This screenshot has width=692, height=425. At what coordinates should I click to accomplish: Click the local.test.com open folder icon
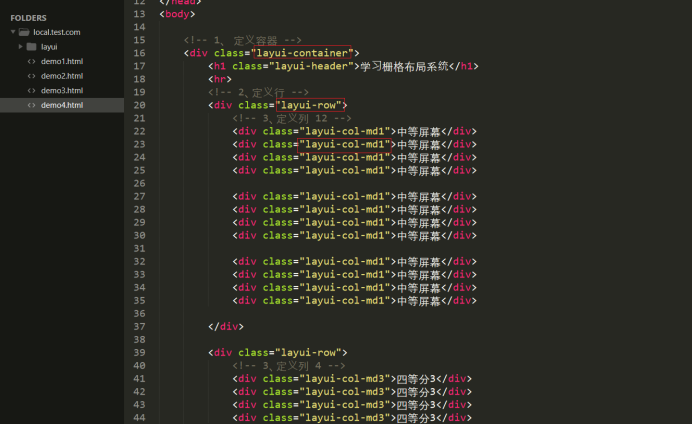click(x=24, y=32)
